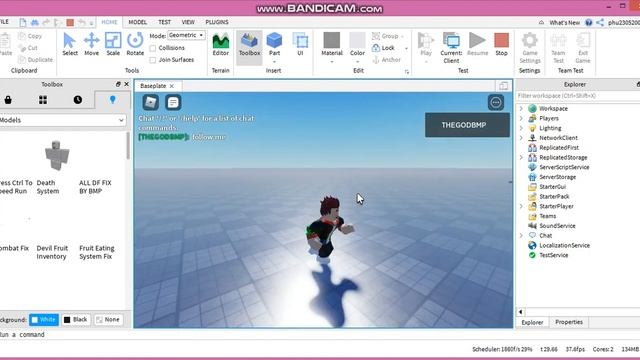Image resolution: width=640 pixels, height=360 pixels.
Task: Toggle in-game chat icon
Action: pos(173,102)
